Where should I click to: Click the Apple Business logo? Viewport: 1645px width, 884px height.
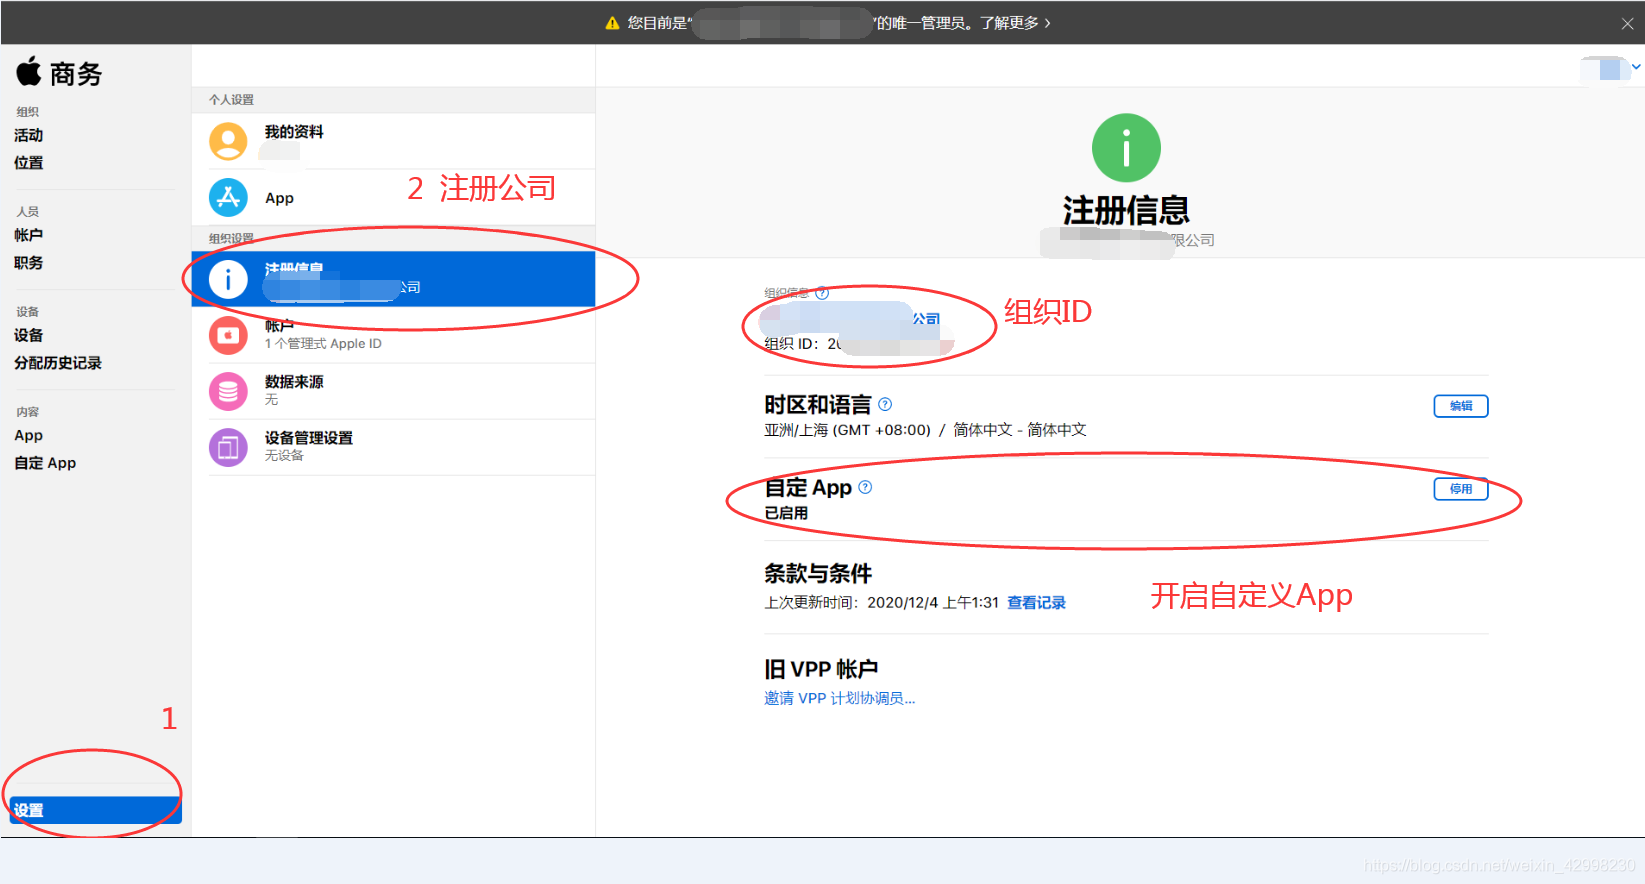[59, 72]
